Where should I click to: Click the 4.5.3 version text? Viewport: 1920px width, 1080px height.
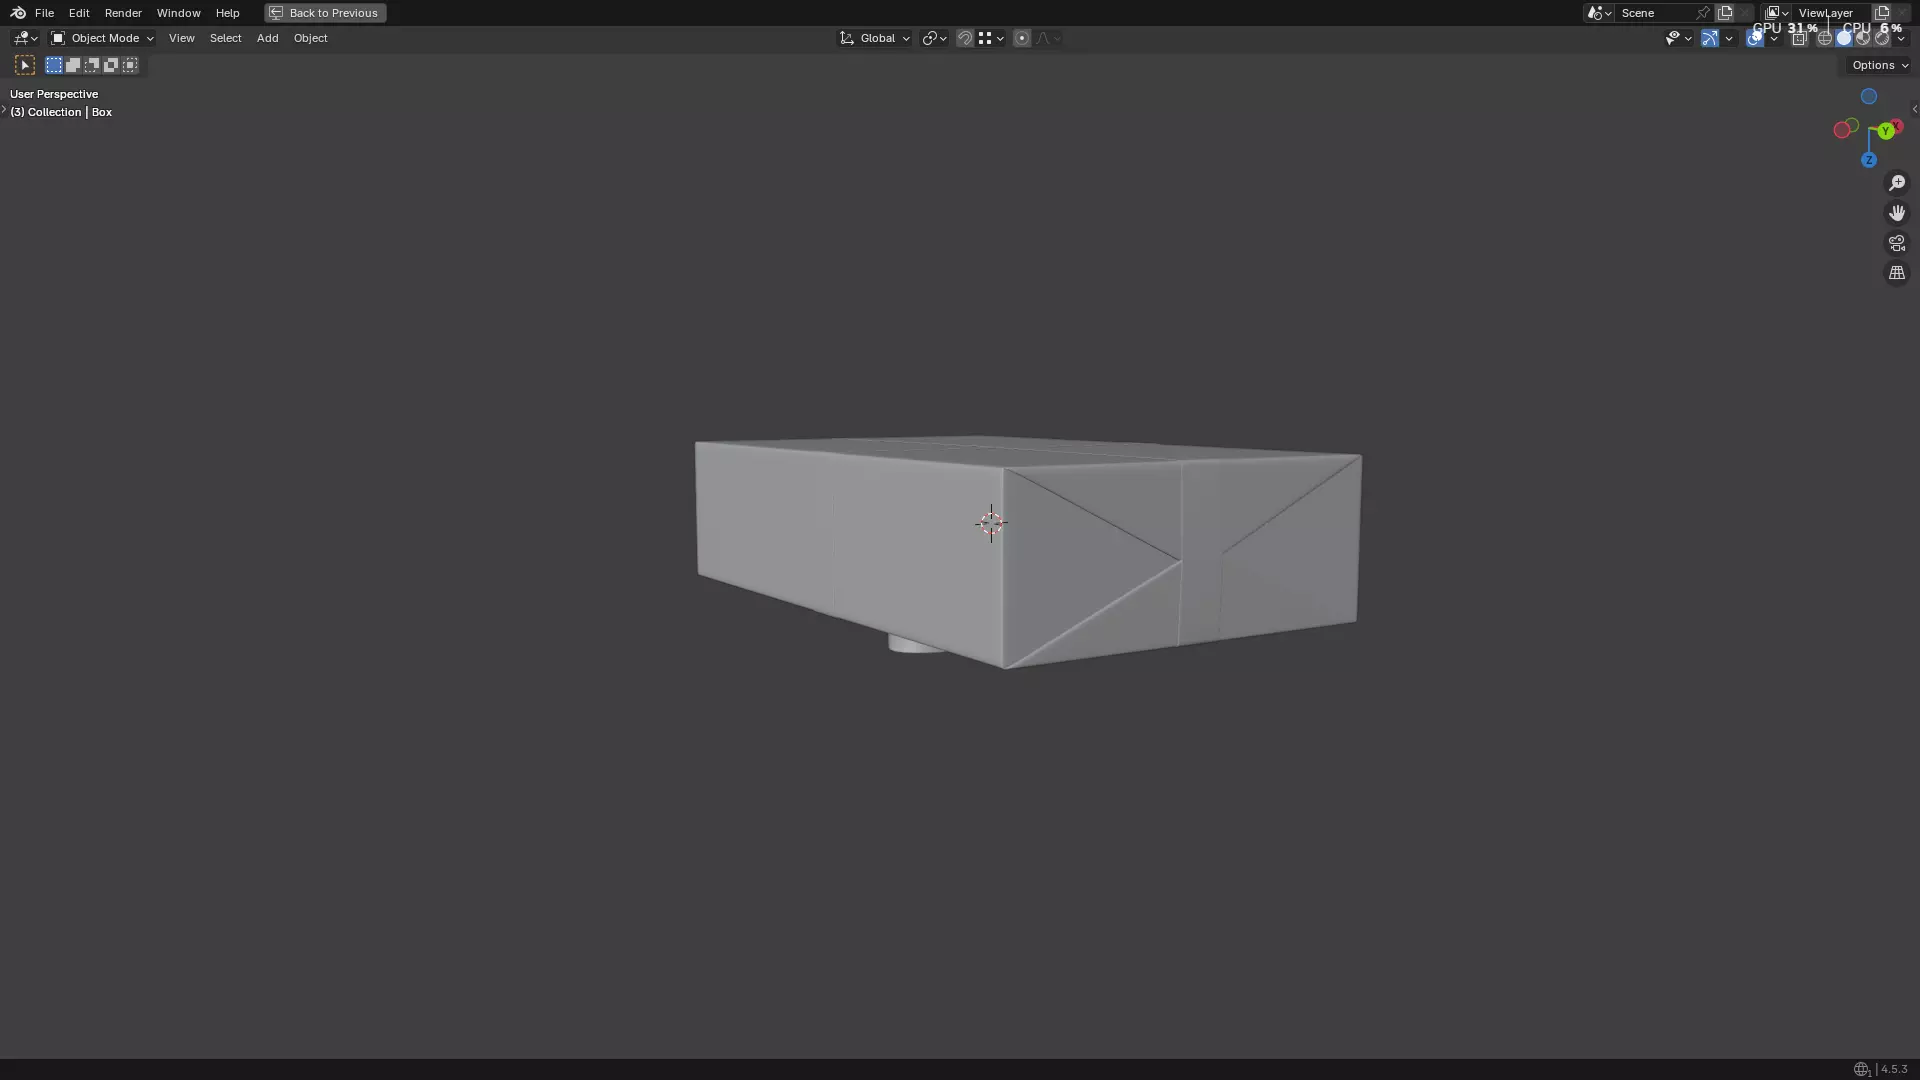(1894, 1069)
